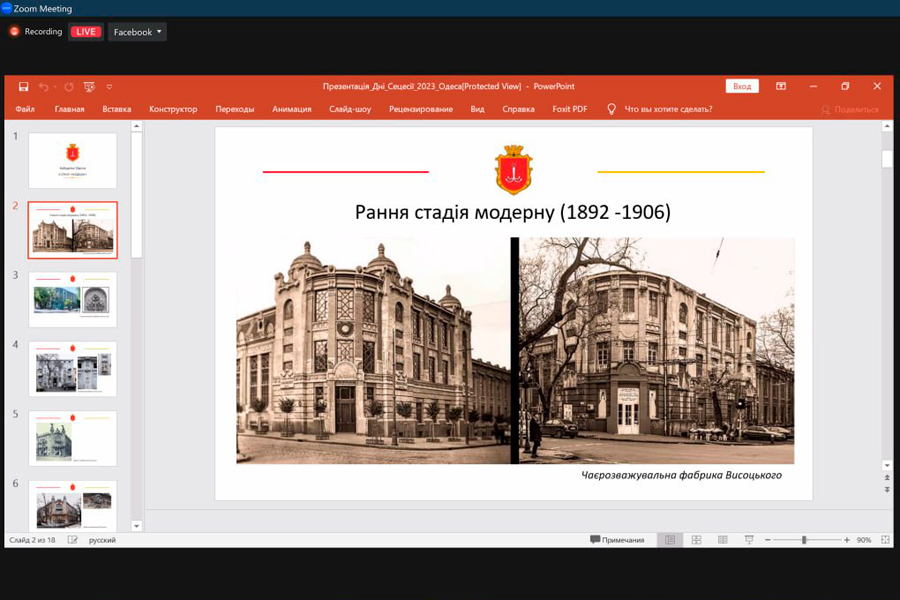Click the русский language indicator
The image size is (900, 600).
pyautogui.click(x=102, y=540)
